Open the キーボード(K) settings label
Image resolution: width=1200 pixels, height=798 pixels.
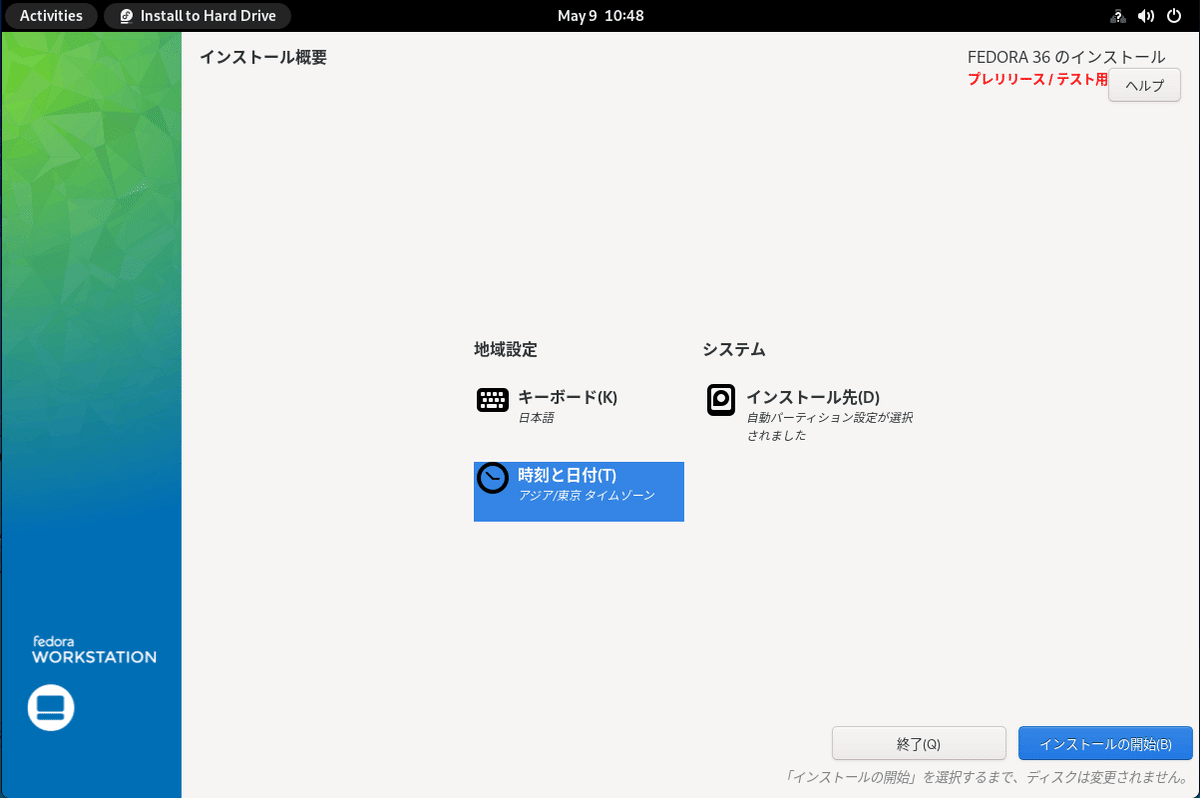coord(568,397)
